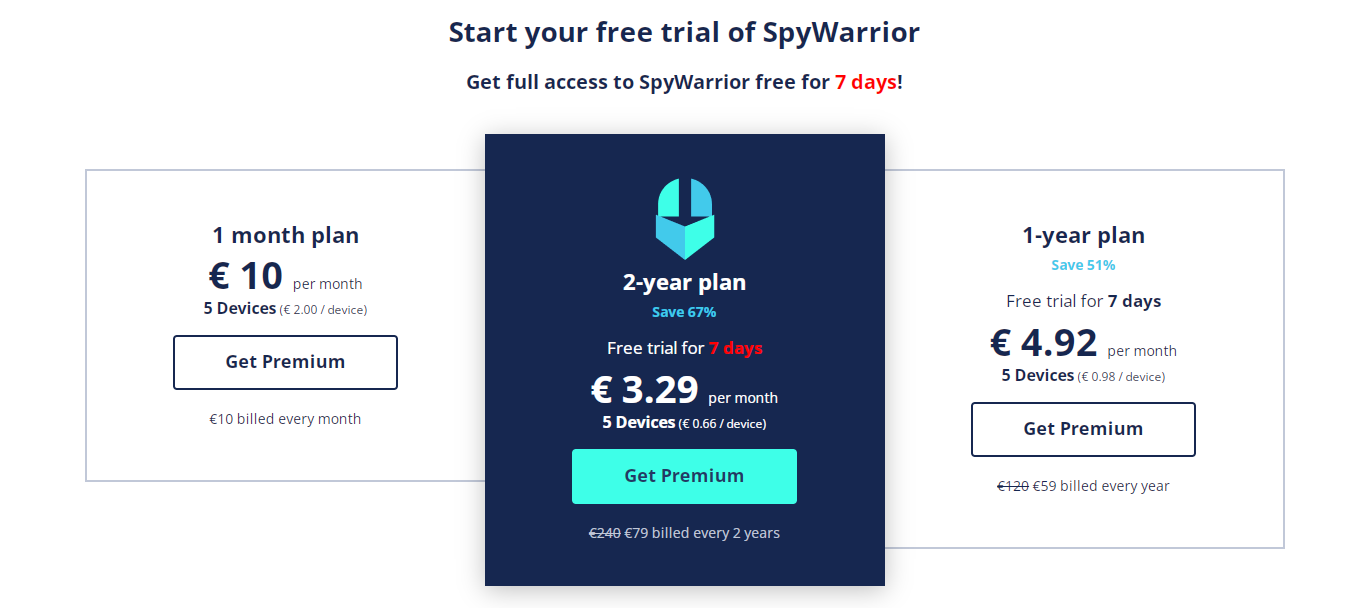The height and width of the screenshot is (608, 1352).
Task: Click the € 4.92 per month price
Action: [x=1083, y=343]
